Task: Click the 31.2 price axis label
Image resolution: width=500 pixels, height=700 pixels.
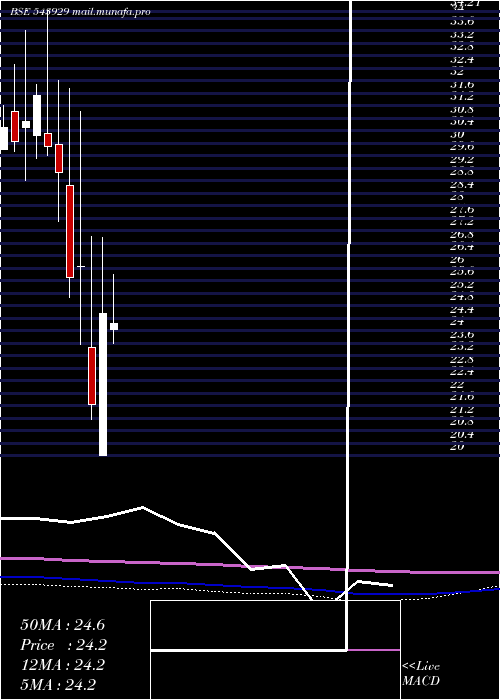Action: click(x=462, y=96)
